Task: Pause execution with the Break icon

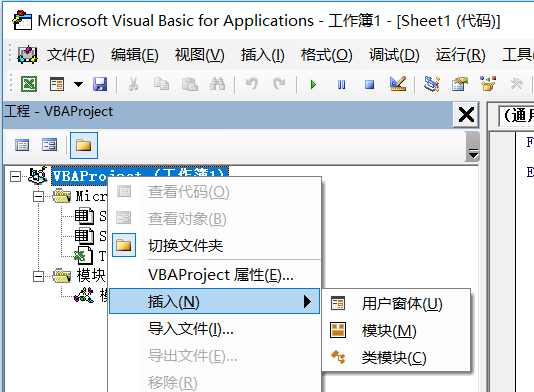Action: tap(341, 84)
